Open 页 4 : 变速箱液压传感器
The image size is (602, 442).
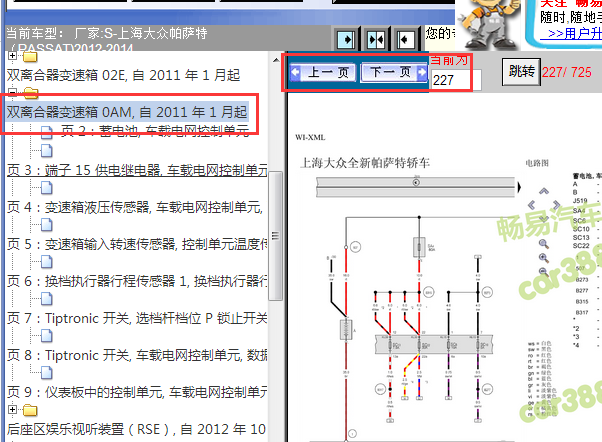click(x=135, y=207)
